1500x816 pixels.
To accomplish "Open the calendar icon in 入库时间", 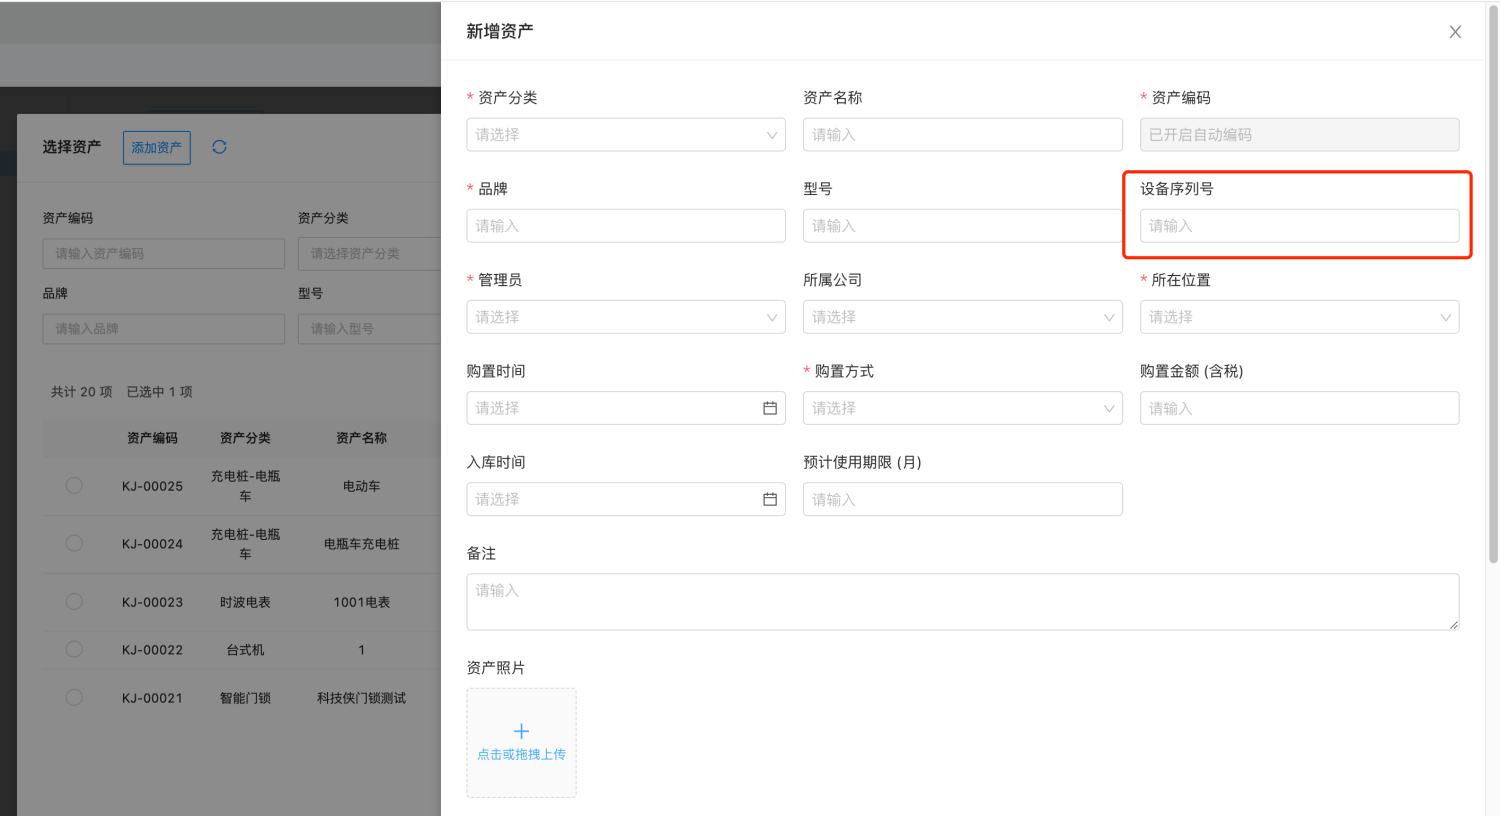I will pos(770,499).
